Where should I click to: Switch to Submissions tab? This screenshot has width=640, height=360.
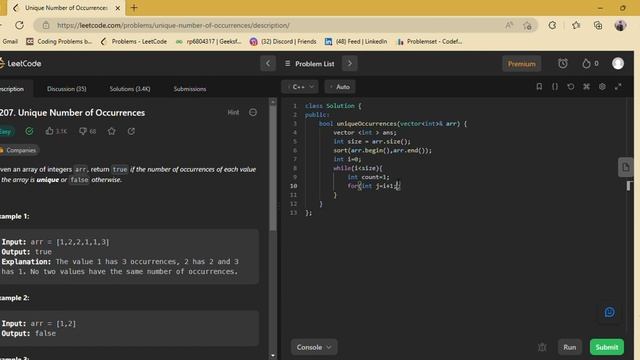(190, 89)
